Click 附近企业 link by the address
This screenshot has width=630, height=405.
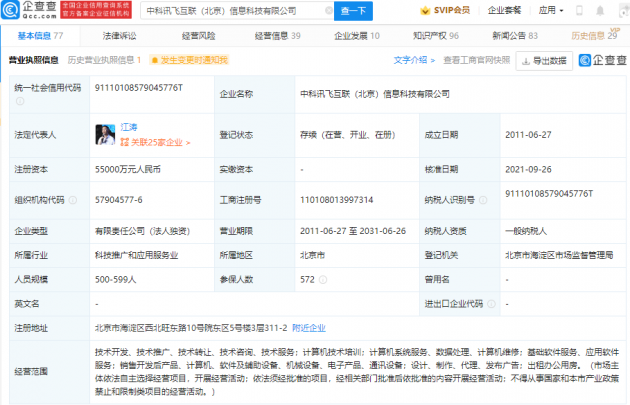click(309, 328)
